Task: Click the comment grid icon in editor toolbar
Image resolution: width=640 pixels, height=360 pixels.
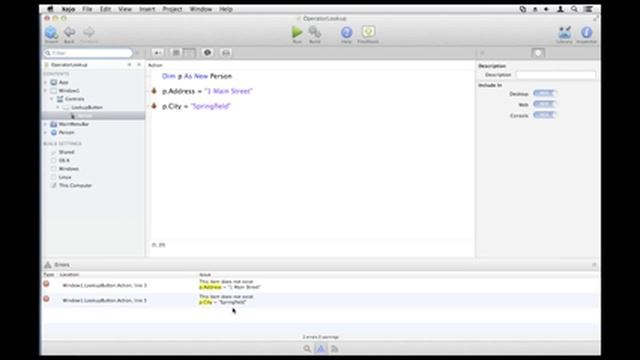Action: 176,53
